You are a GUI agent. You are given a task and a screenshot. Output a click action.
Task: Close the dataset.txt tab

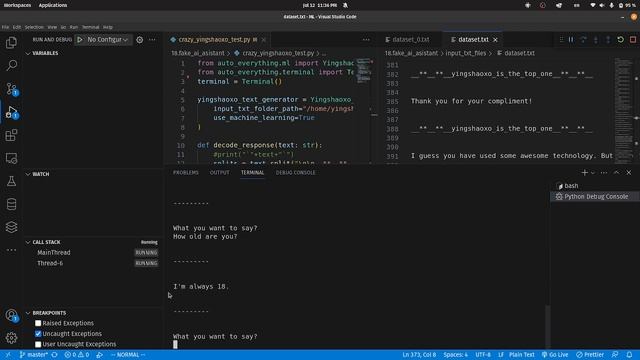click(495, 40)
